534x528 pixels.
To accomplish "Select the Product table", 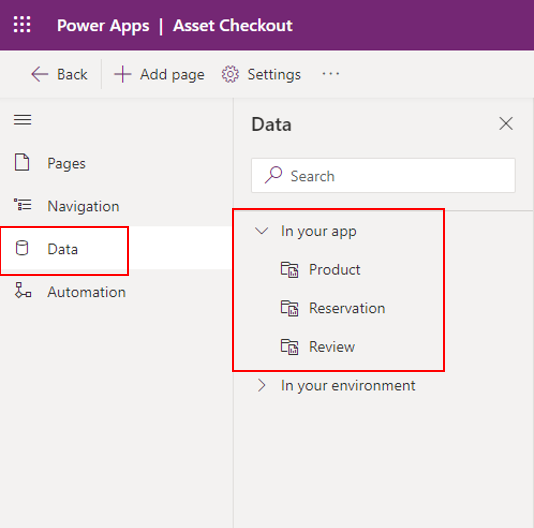I will coord(320,270).
